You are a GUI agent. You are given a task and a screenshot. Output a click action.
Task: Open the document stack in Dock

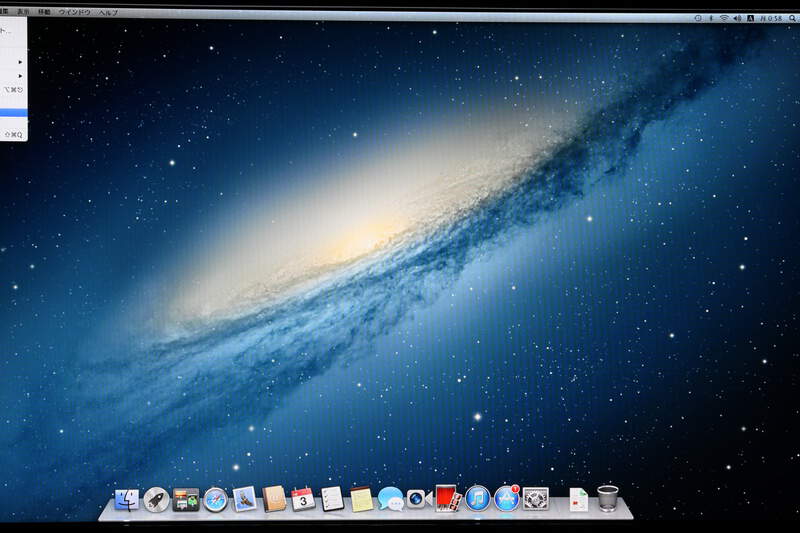(x=579, y=499)
